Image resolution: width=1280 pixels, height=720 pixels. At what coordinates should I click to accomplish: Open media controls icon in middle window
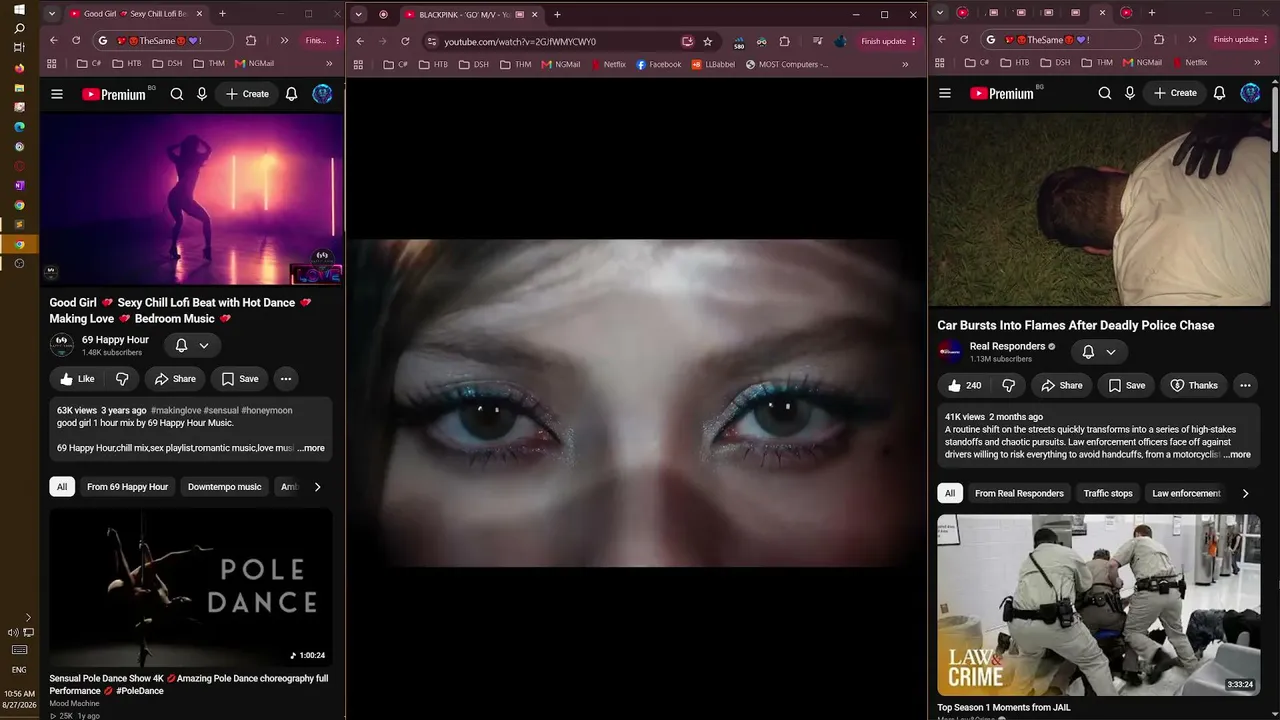pyautogui.click(x=817, y=41)
